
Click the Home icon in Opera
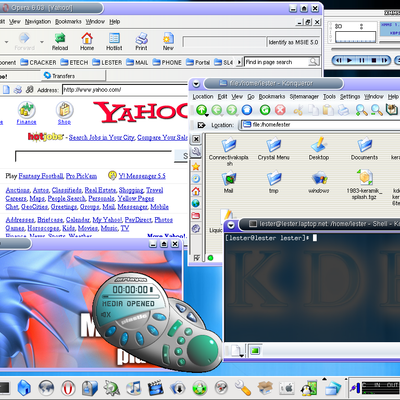click(x=87, y=42)
